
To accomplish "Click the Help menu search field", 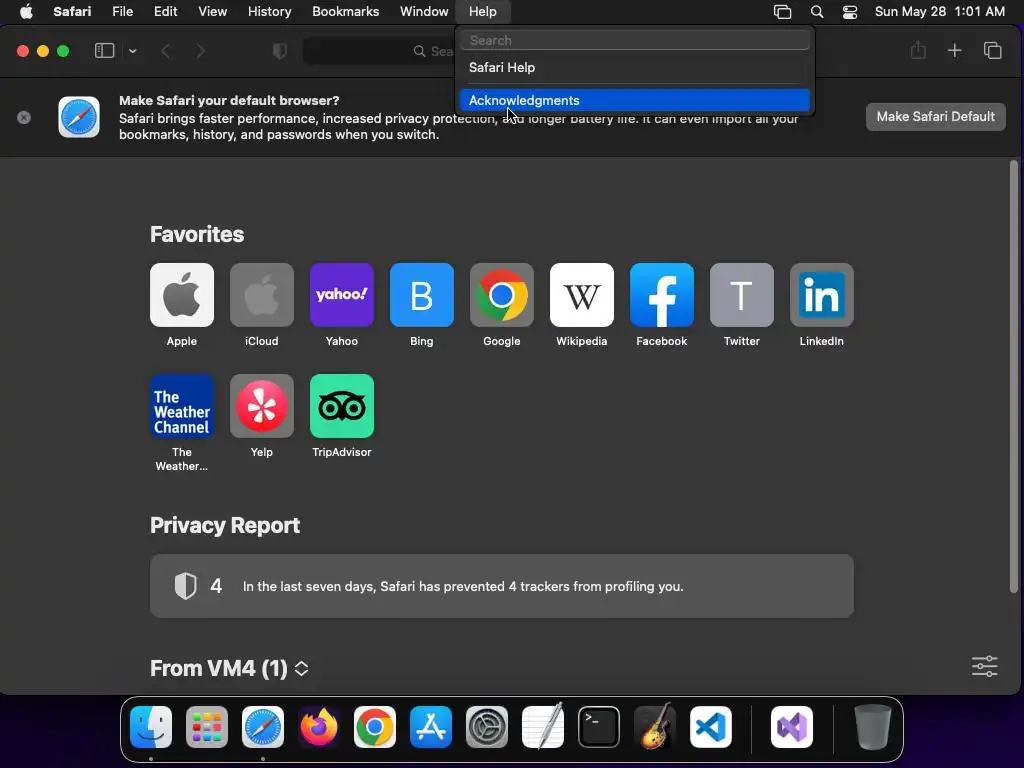I will pos(635,40).
